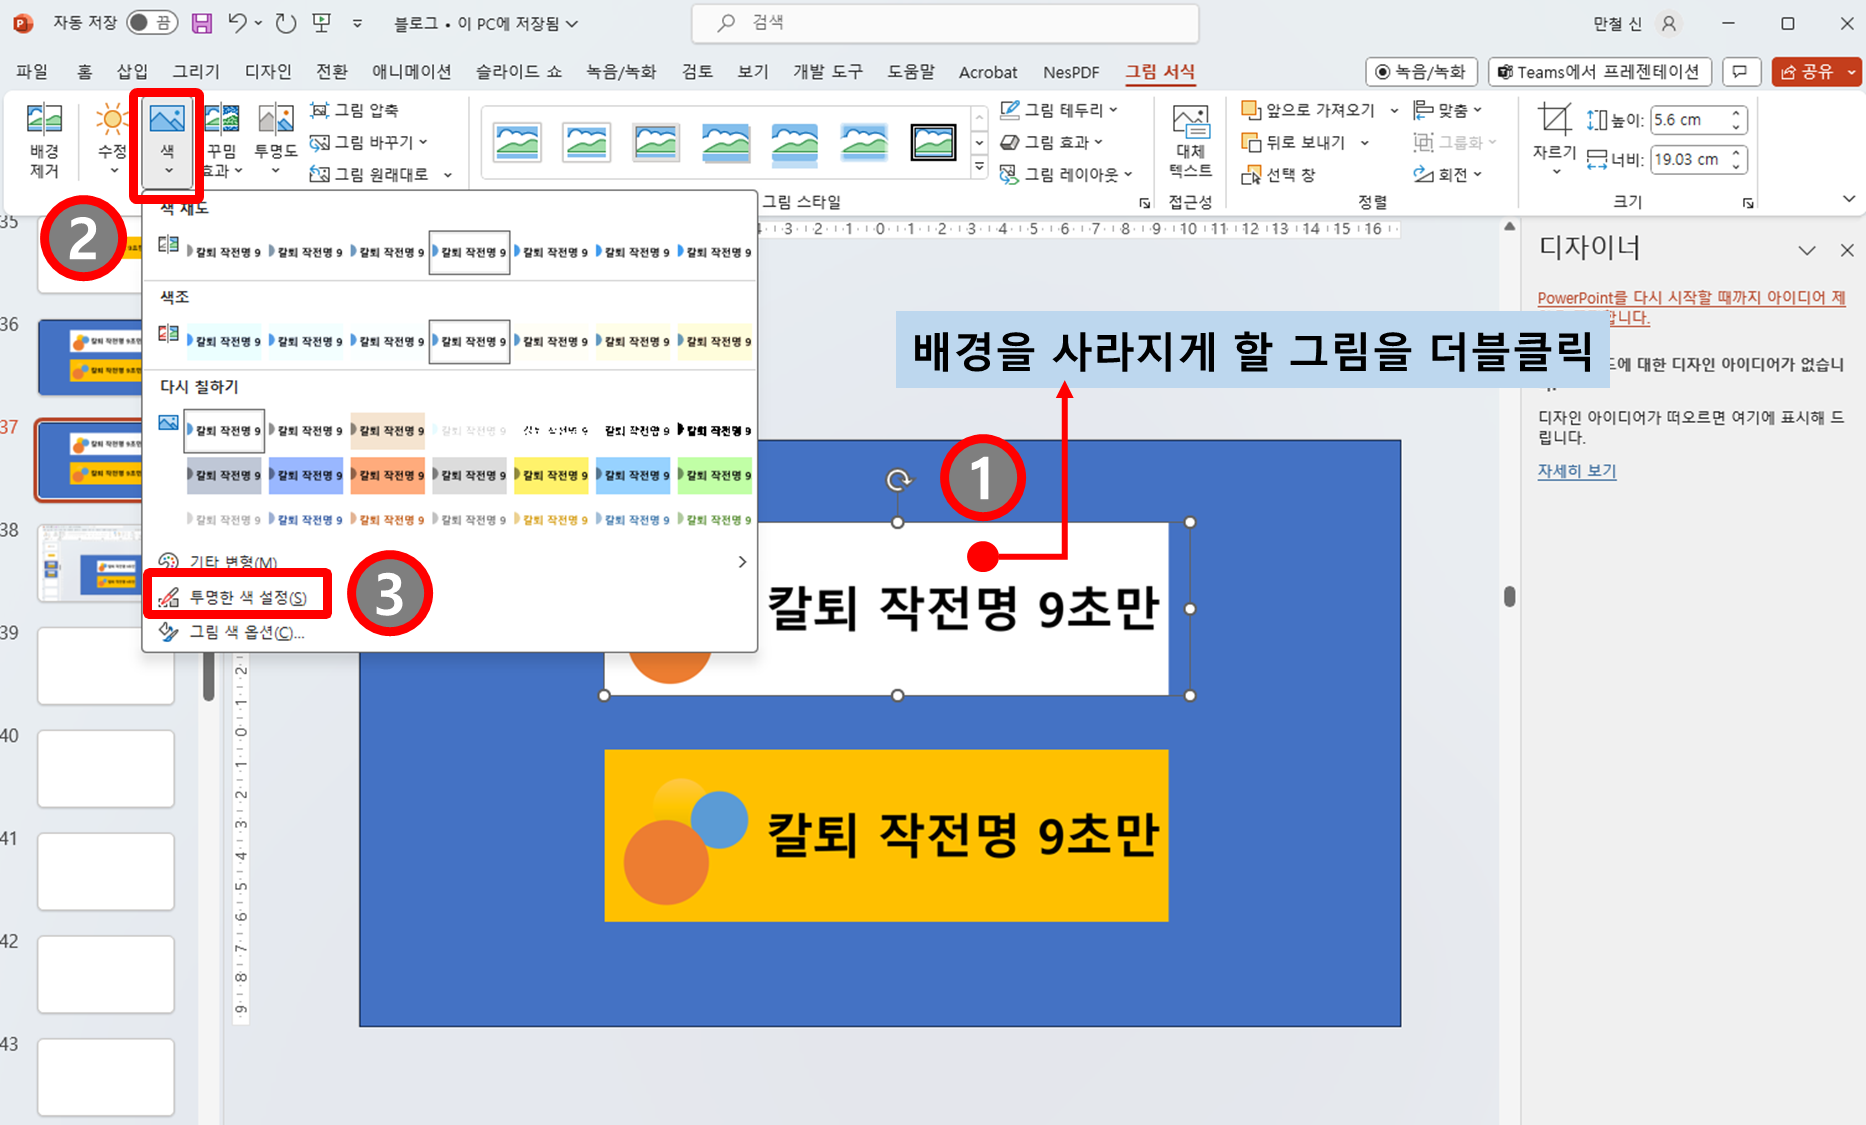1866x1125 pixels.
Task: Open the comments speech bubble icon
Action: 1740,72
